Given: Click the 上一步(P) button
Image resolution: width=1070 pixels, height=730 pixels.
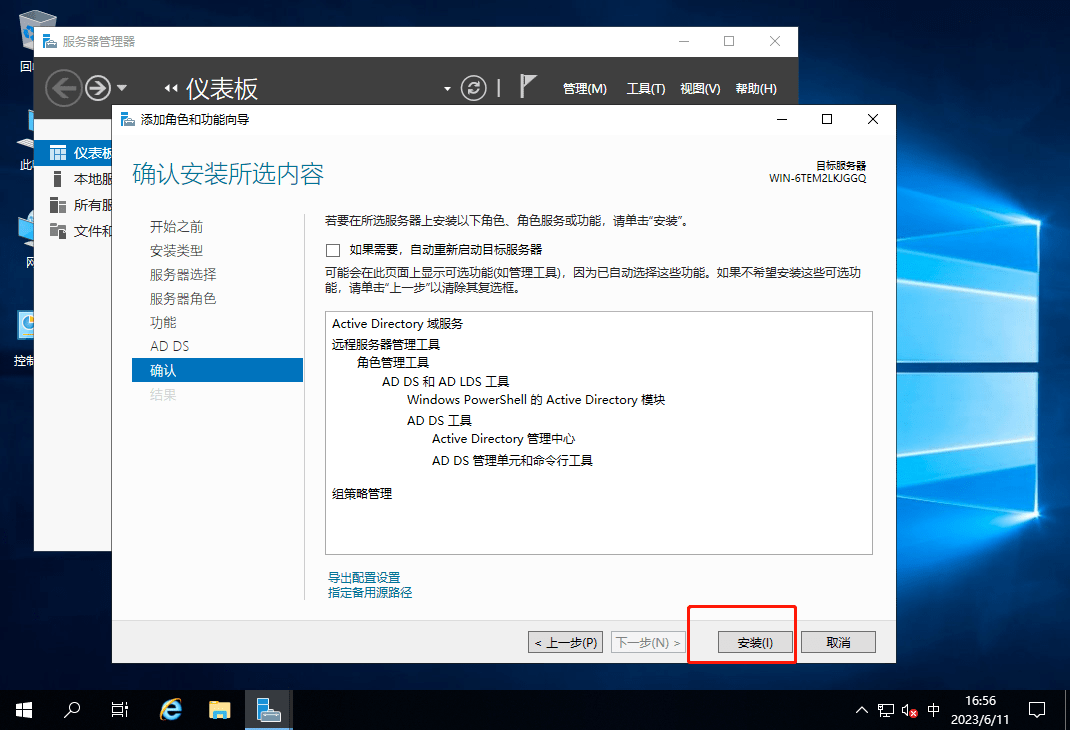Looking at the screenshot, I should [x=565, y=642].
